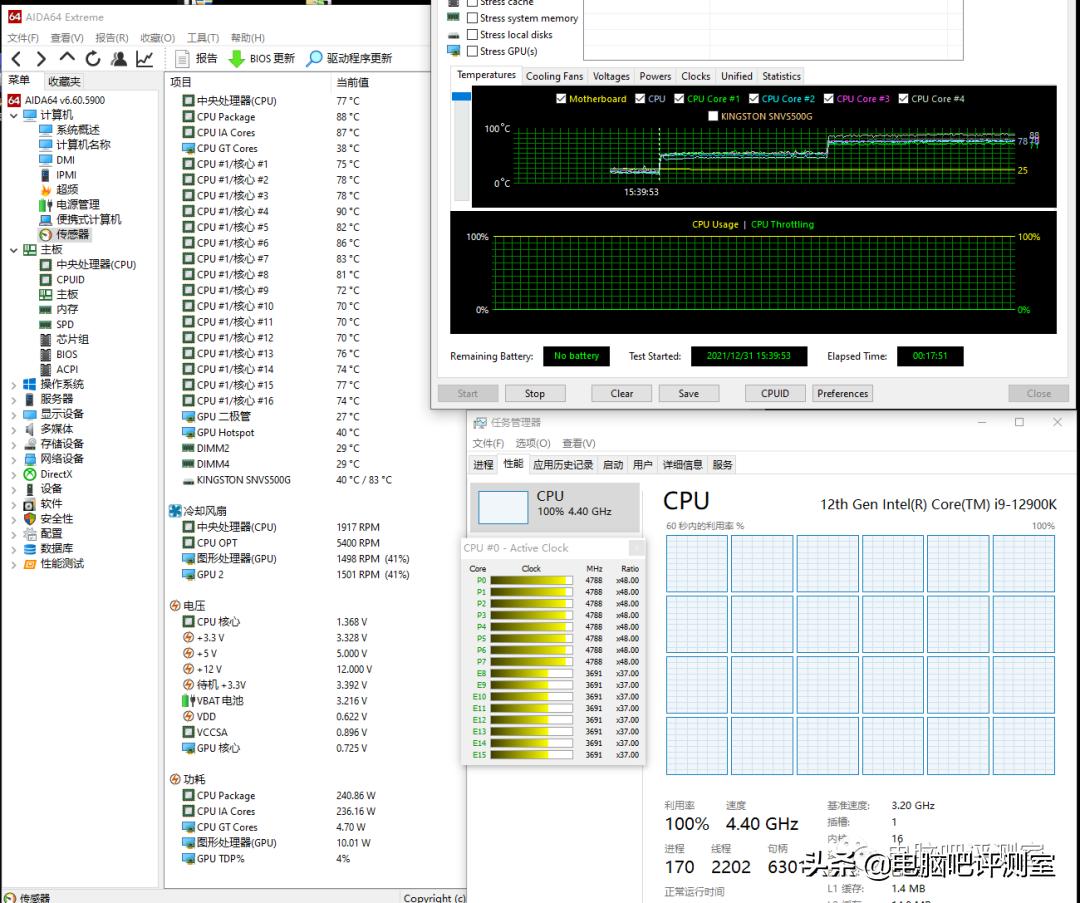Screen dimensions: 1080x903
Task: Click the driver update magnifier icon
Action: click(x=314, y=59)
